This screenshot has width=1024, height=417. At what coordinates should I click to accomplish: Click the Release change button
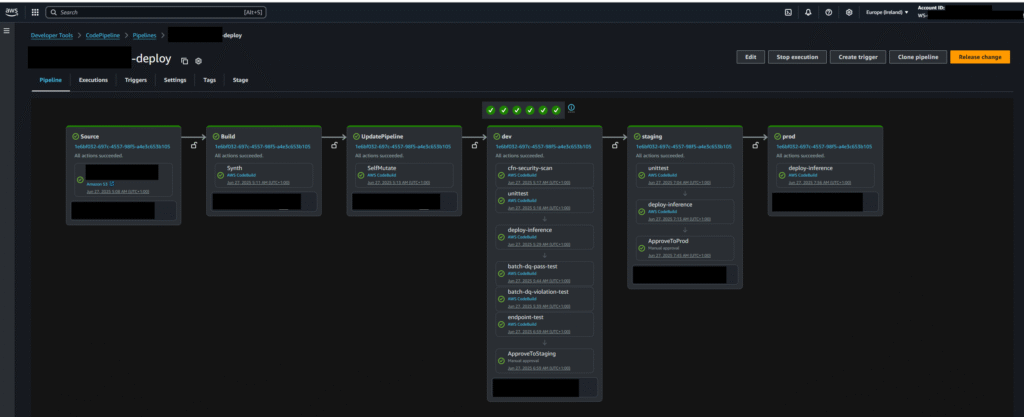979,57
